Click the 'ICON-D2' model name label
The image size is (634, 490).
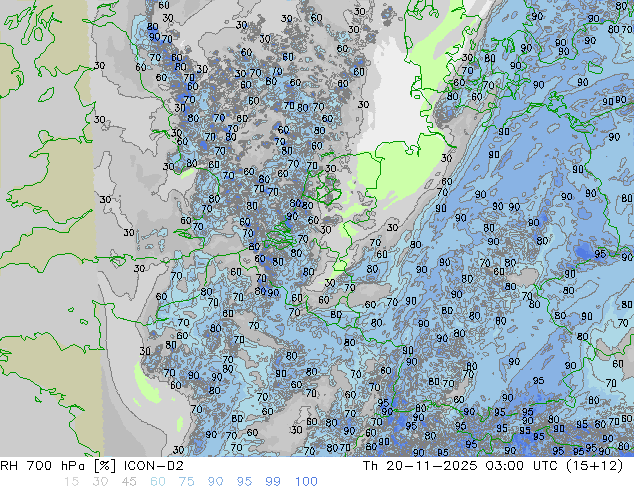coord(154,466)
